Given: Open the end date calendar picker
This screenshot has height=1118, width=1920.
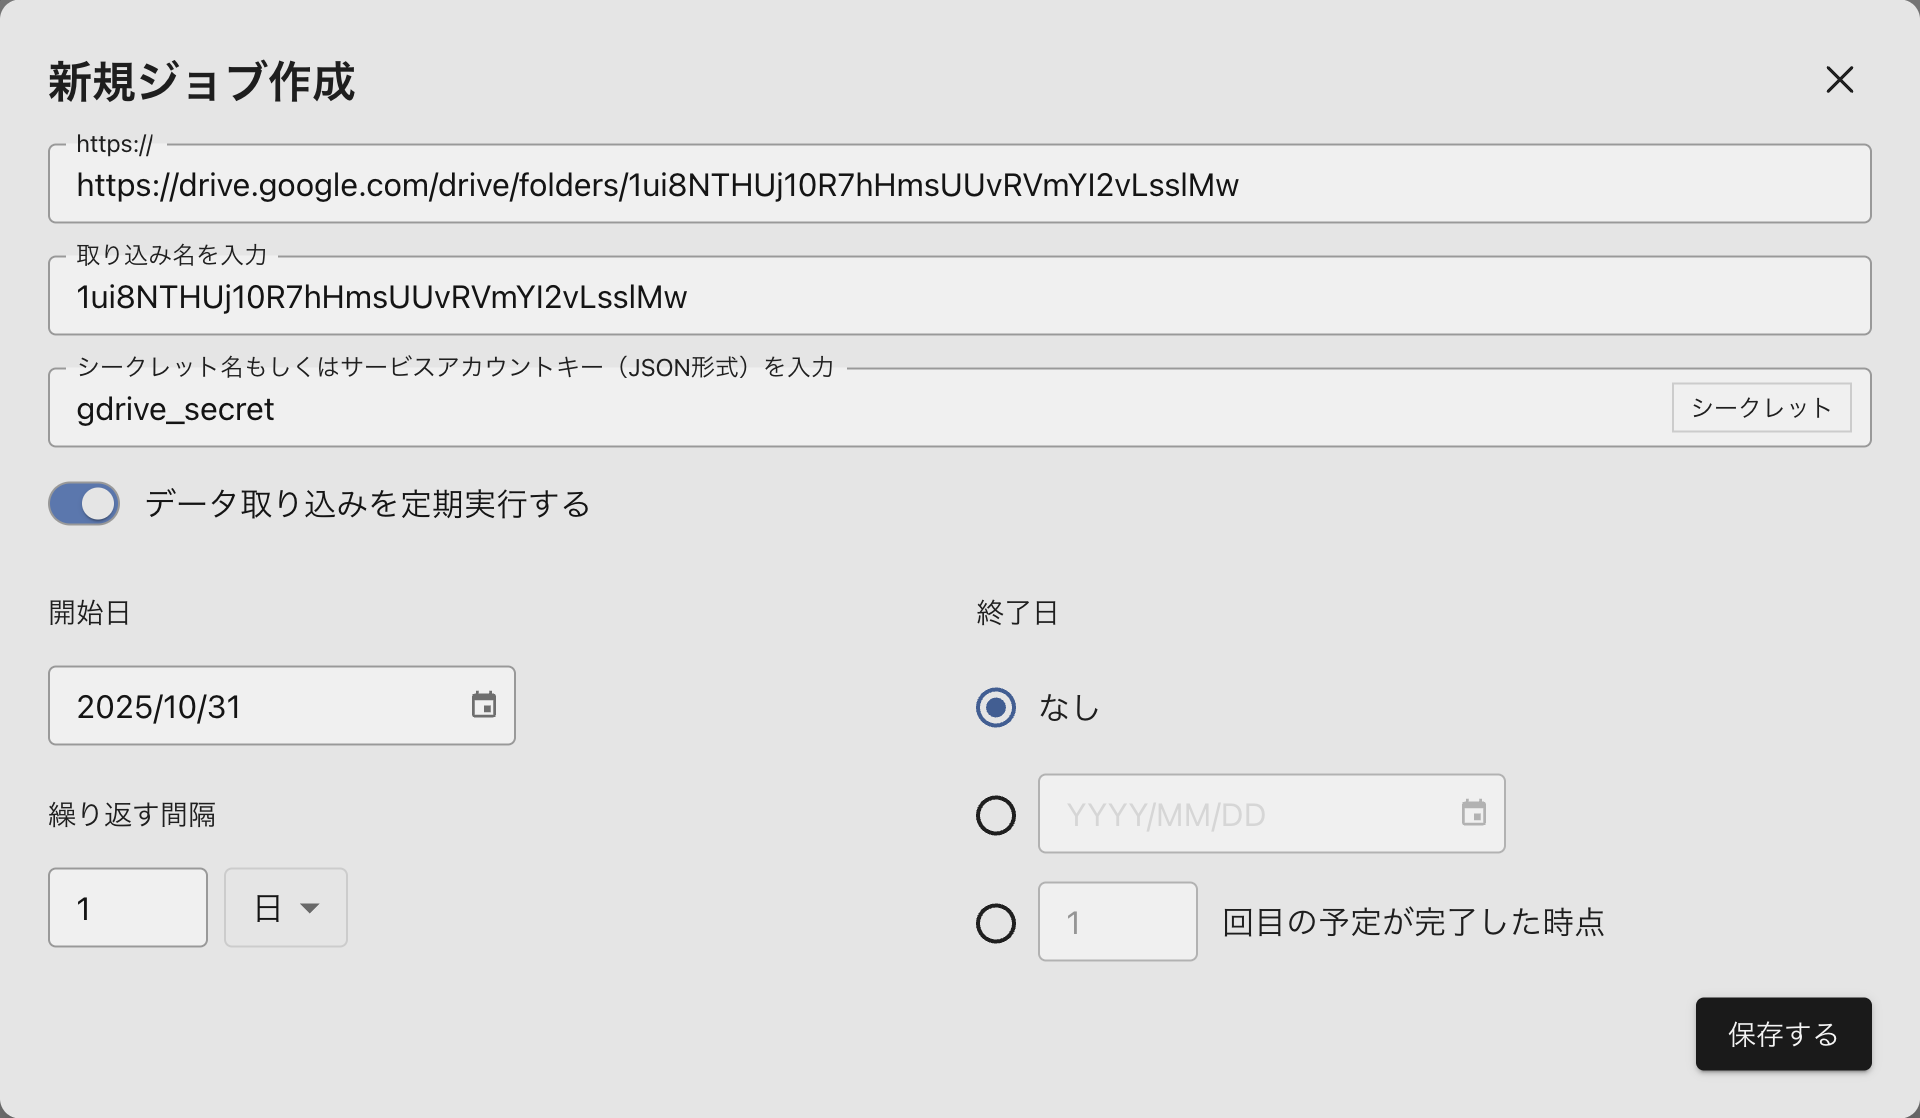Looking at the screenshot, I should [1474, 813].
